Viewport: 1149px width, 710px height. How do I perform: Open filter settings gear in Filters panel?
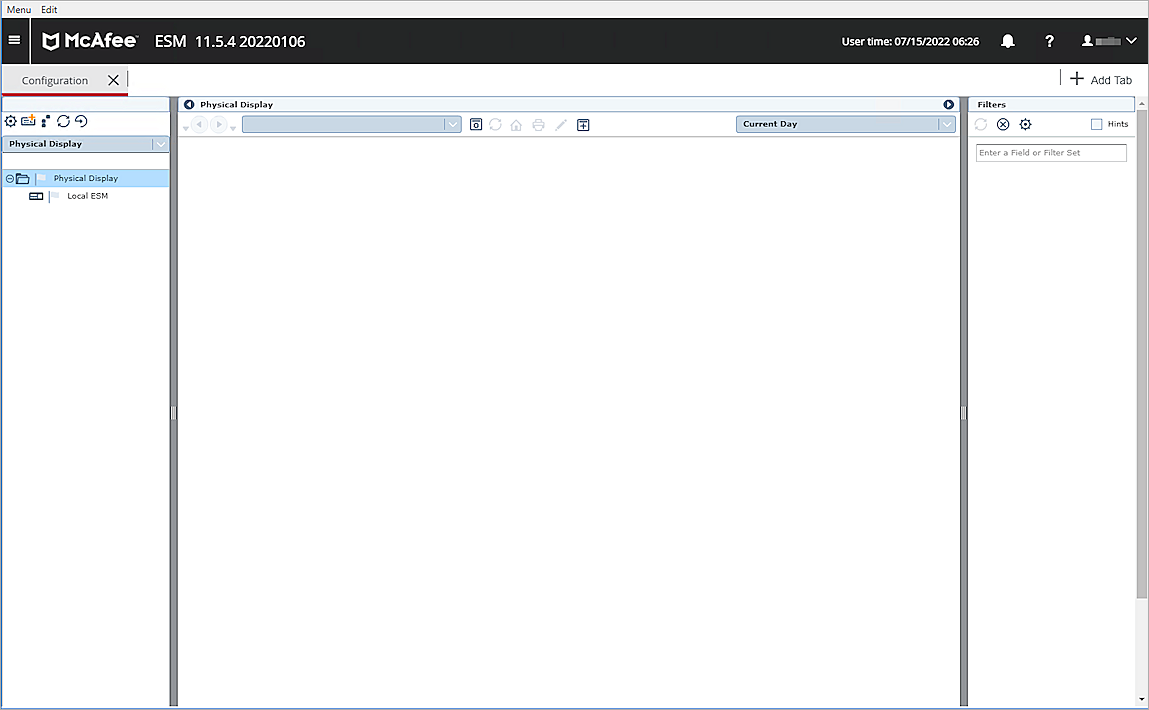[1025, 124]
